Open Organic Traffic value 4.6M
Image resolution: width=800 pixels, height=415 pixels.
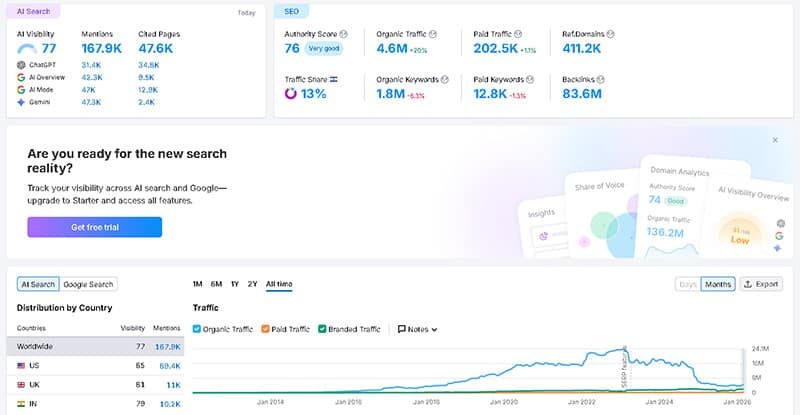pyautogui.click(x=392, y=48)
